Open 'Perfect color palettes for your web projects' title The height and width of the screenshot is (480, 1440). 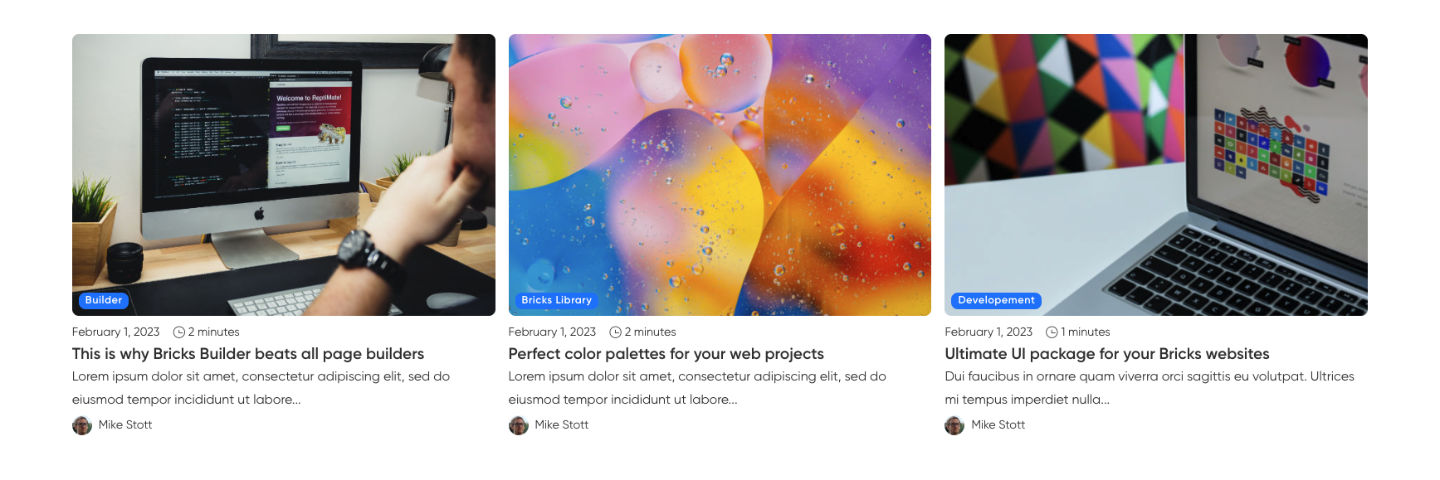tap(666, 354)
